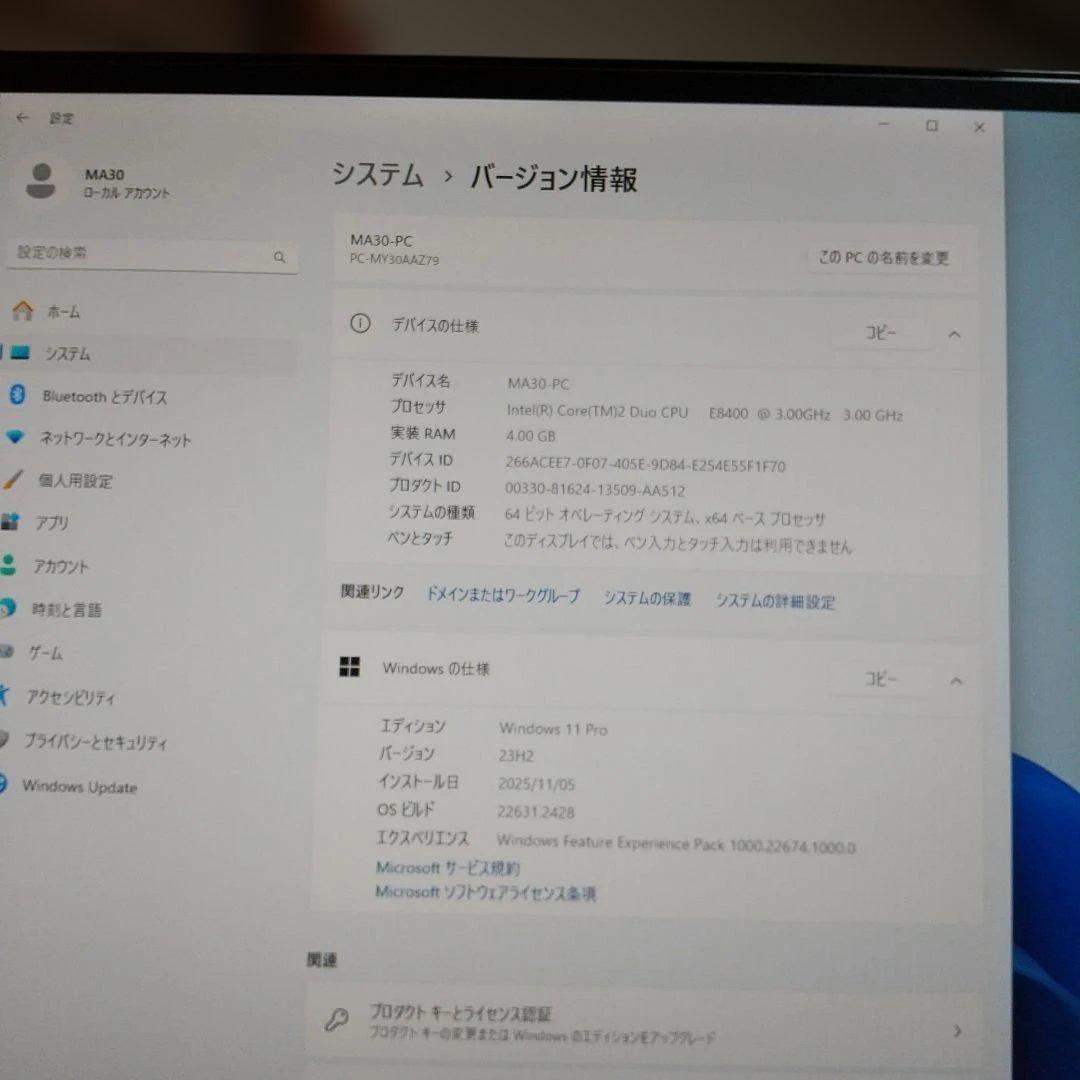This screenshot has height=1080, width=1080.
Task: Click the Windows logo in Windows specifications
Action: pos(349,666)
